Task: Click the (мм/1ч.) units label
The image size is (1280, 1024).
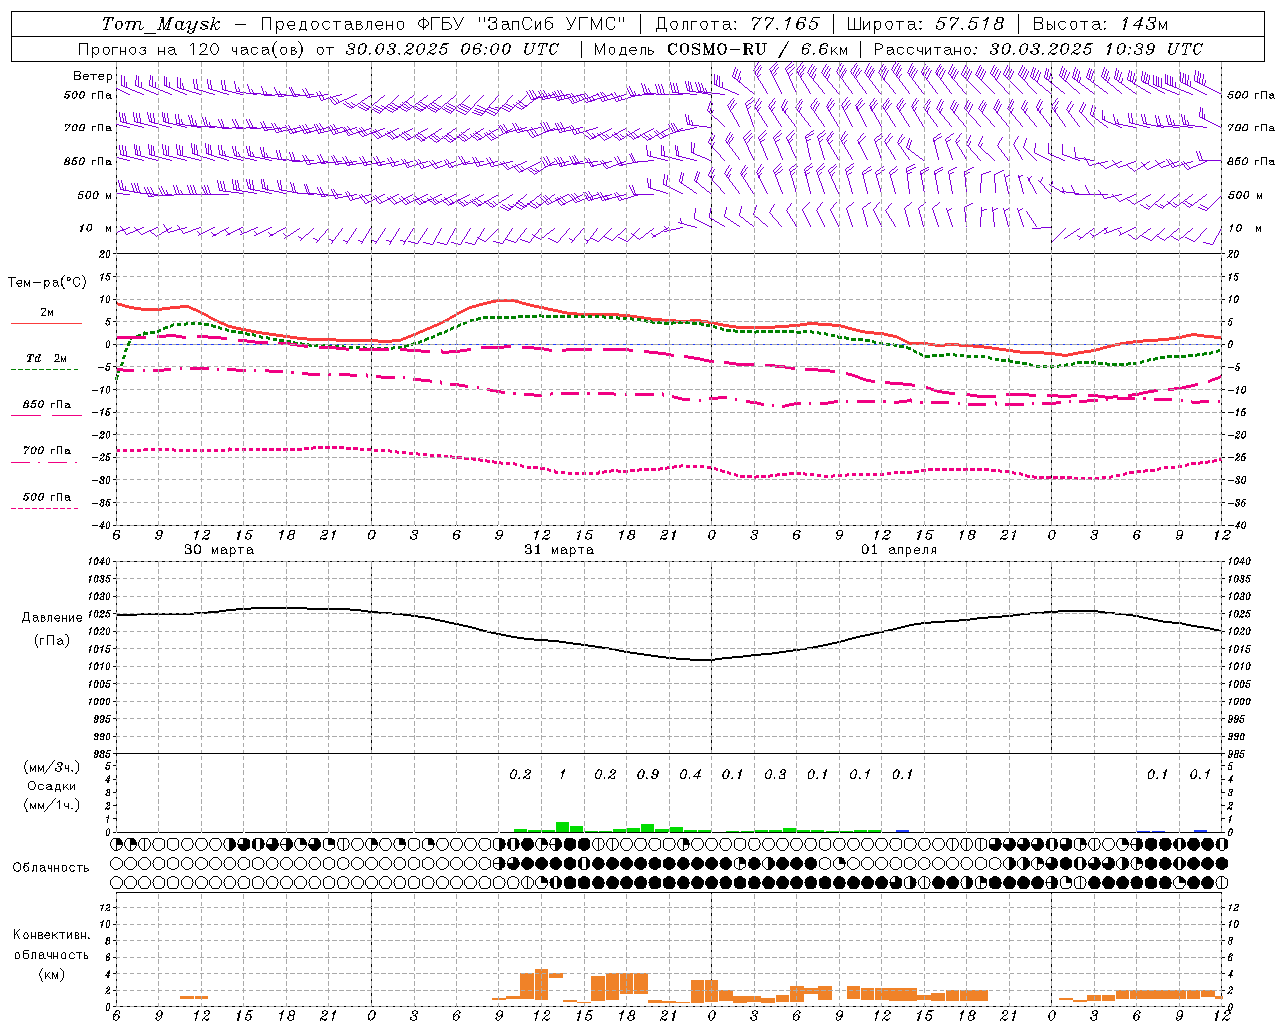Action: (x=52, y=805)
